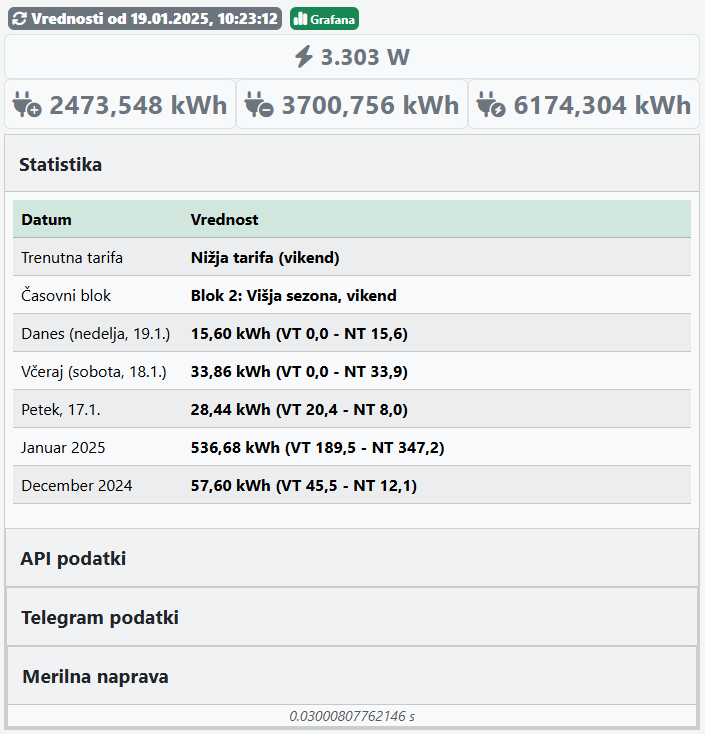Select the 28,44 kWh Friday value
Image resolution: width=705 pixels, height=734 pixels.
point(299,410)
